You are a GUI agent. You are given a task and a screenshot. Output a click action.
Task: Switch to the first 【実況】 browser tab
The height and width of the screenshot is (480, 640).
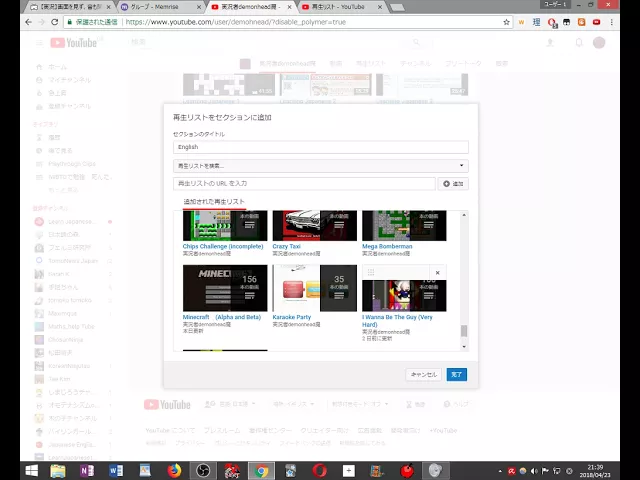click(69, 7)
